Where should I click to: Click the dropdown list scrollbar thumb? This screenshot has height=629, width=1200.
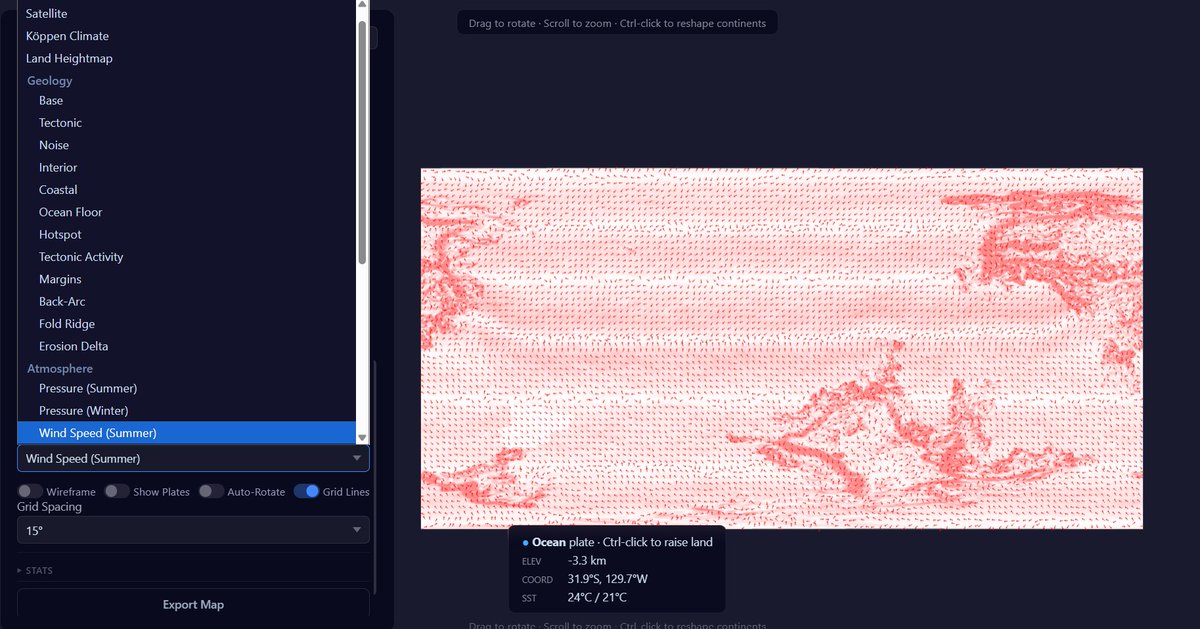[x=363, y=142]
